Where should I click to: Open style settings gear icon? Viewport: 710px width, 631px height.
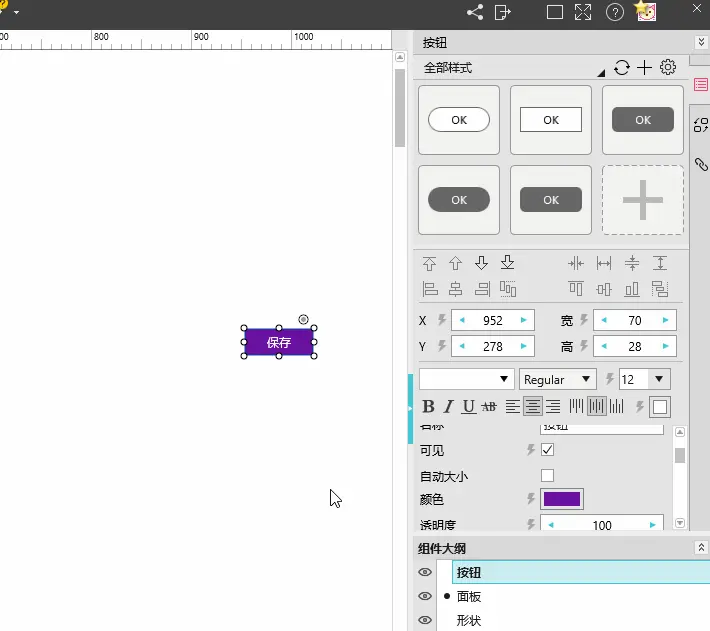[x=668, y=67]
